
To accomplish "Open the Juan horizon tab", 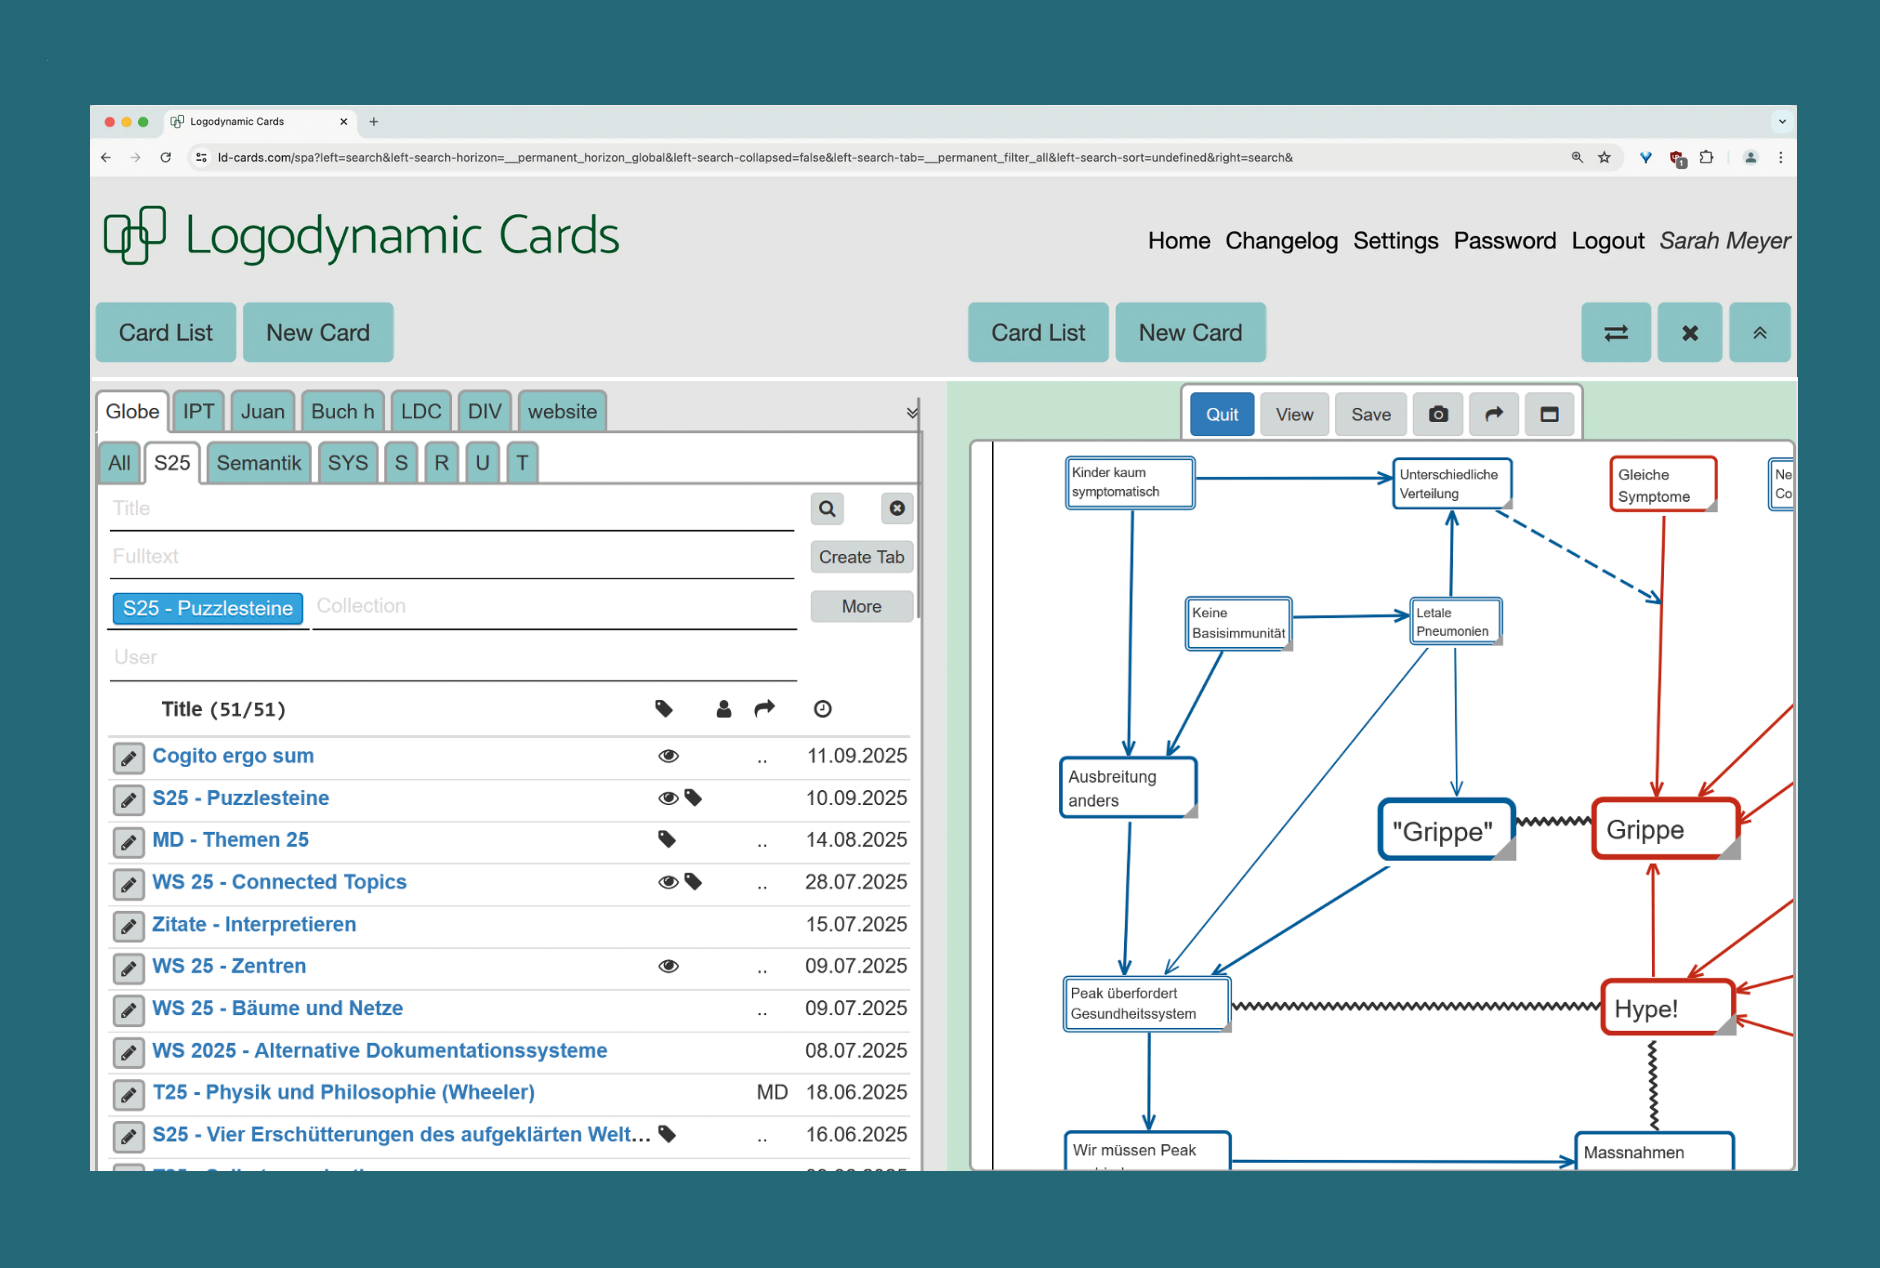I will (x=262, y=412).
